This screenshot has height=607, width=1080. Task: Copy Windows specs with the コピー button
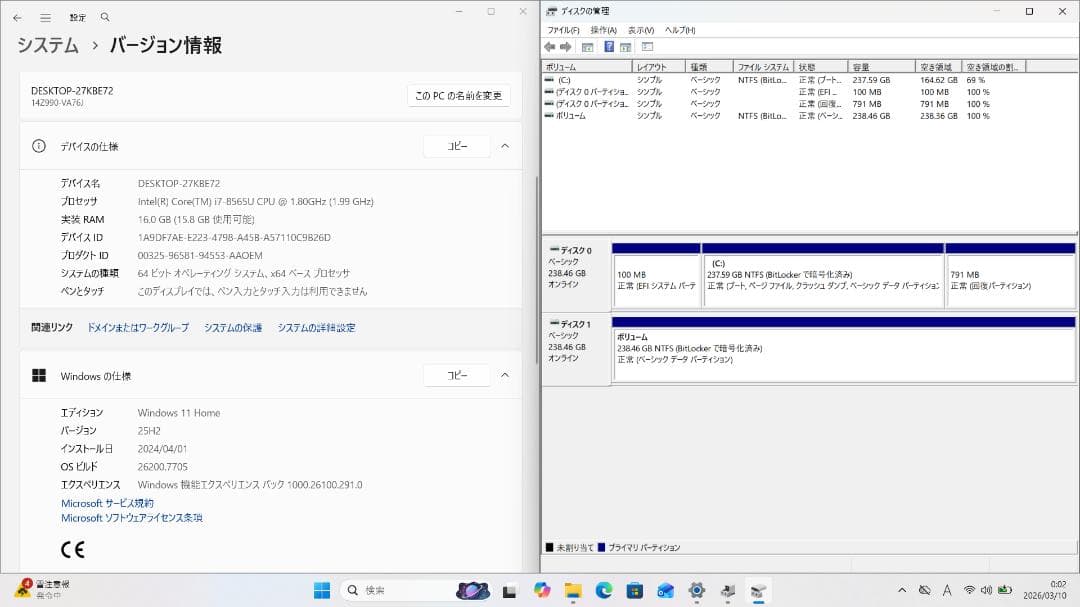pyautogui.click(x=457, y=375)
